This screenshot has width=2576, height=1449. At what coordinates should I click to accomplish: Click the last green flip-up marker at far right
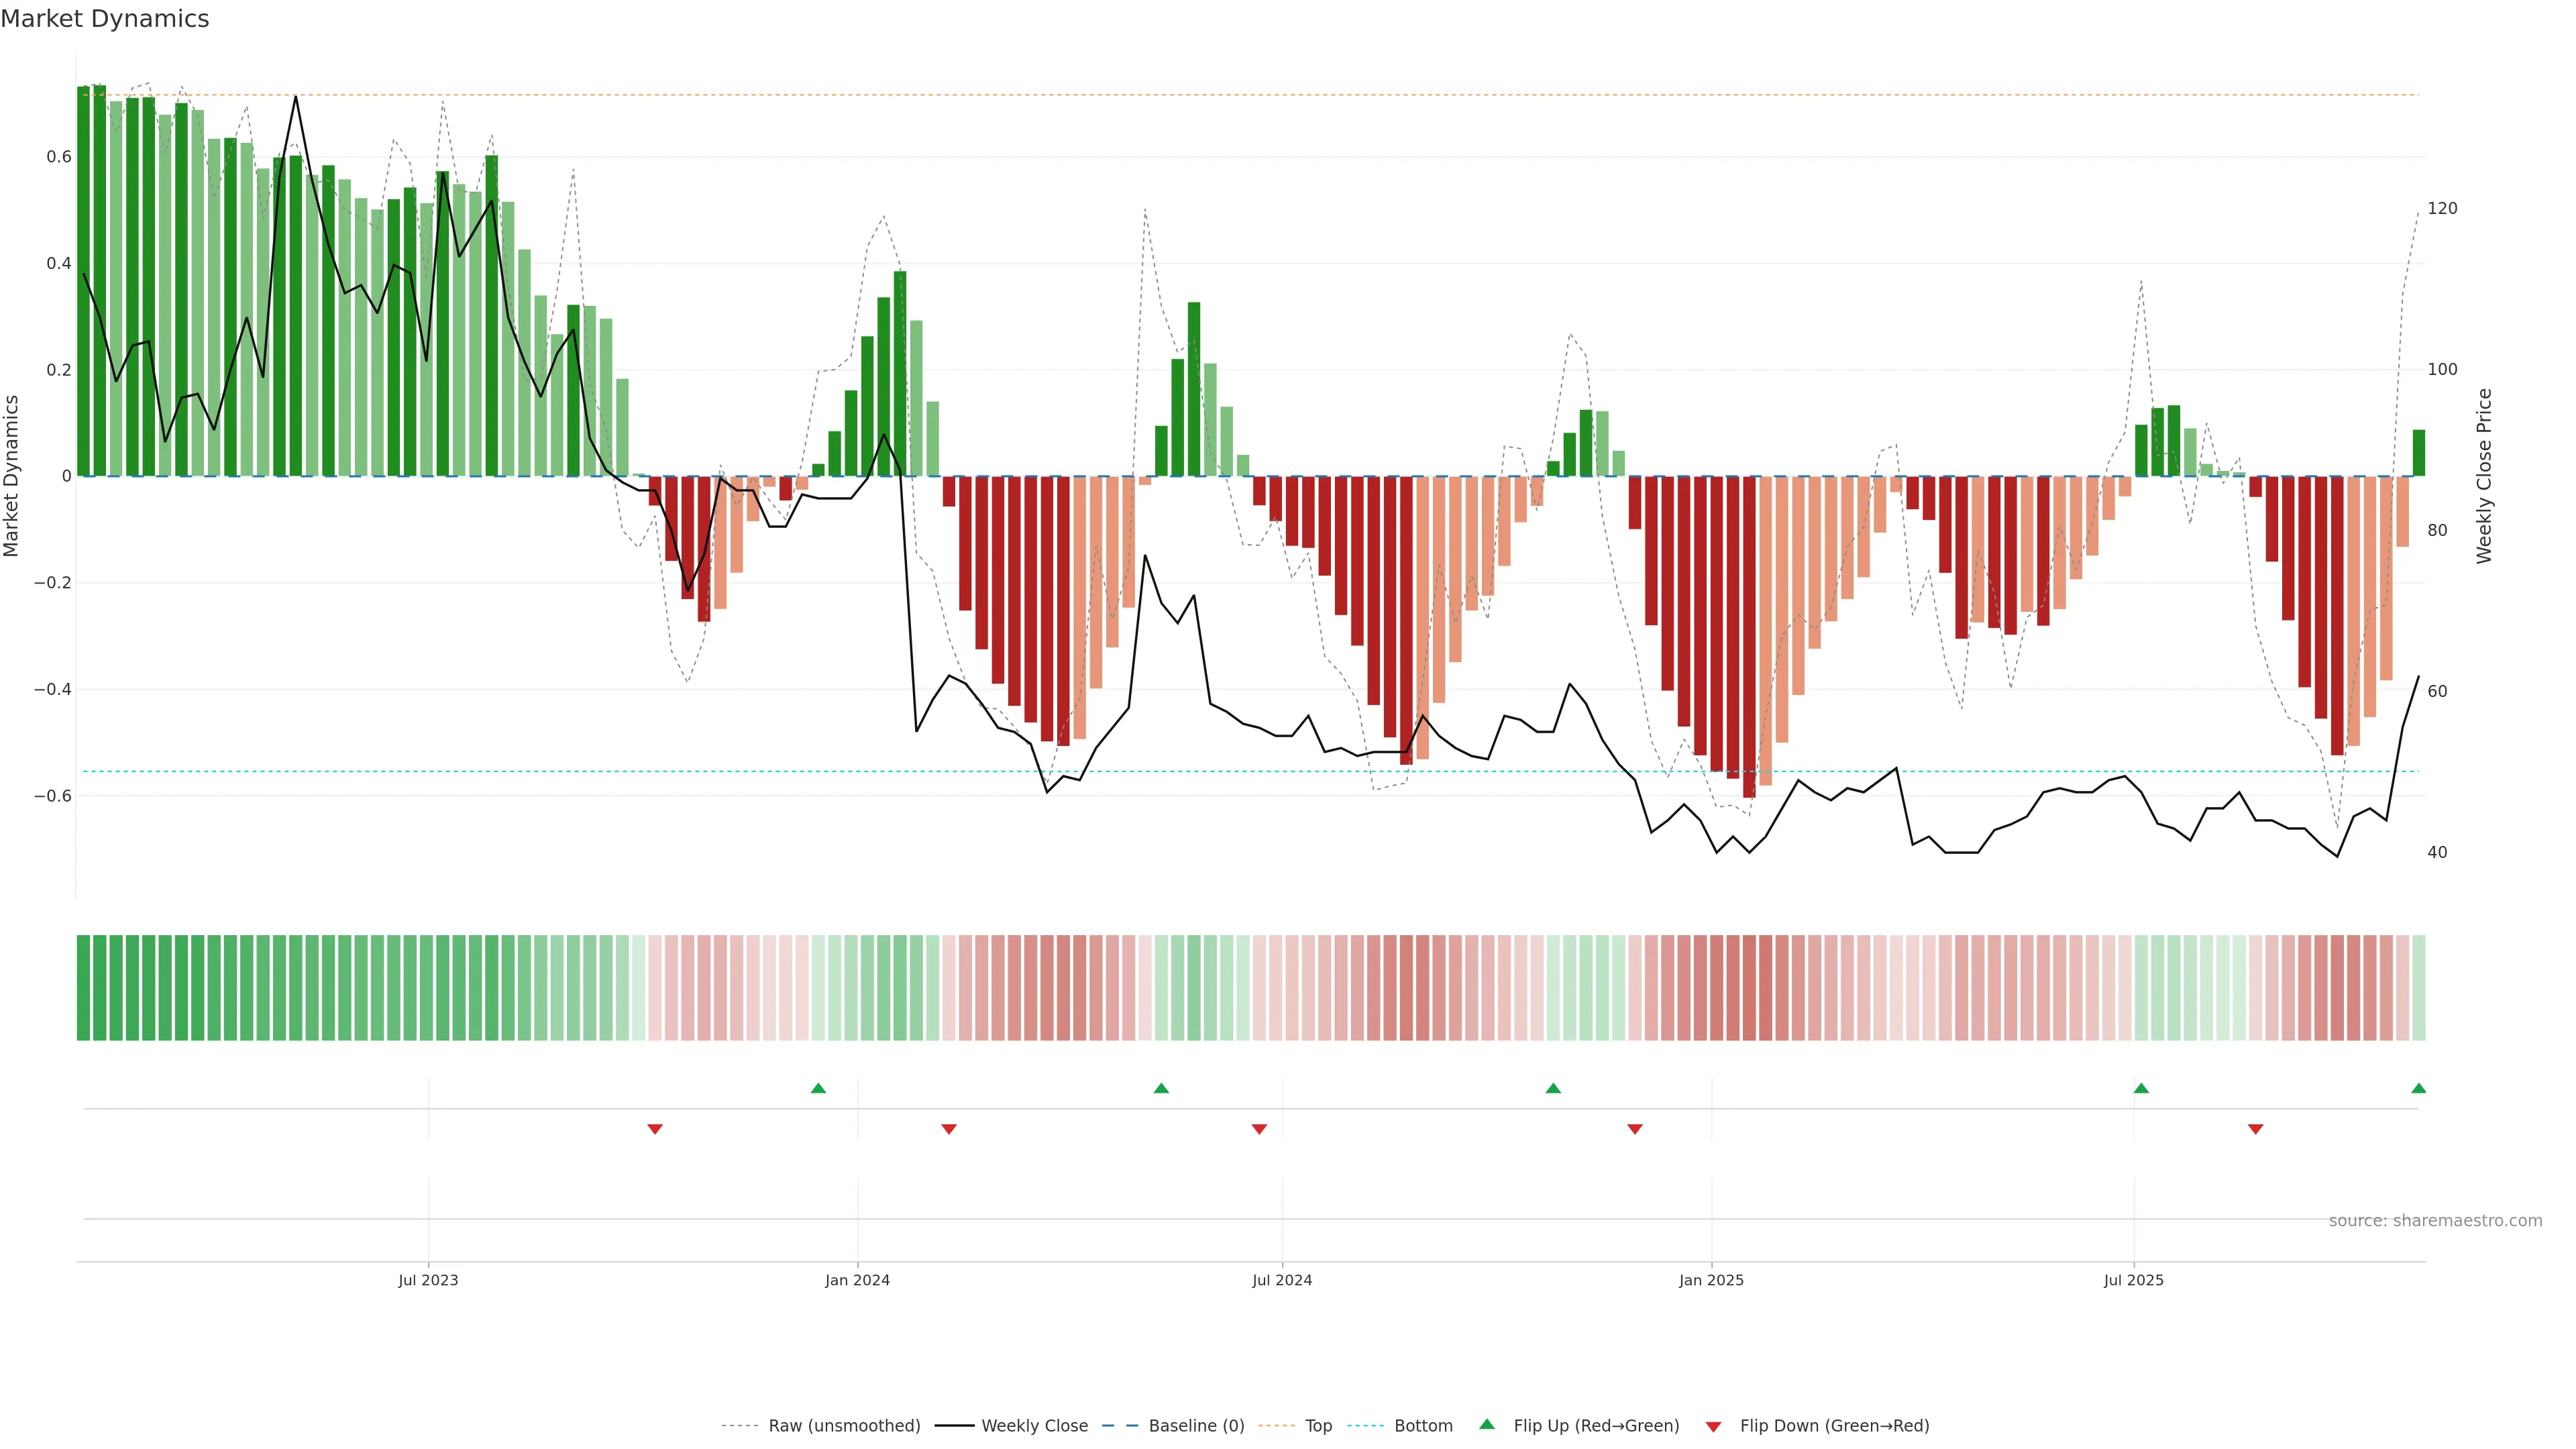pyautogui.click(x=2418, y=1088)
